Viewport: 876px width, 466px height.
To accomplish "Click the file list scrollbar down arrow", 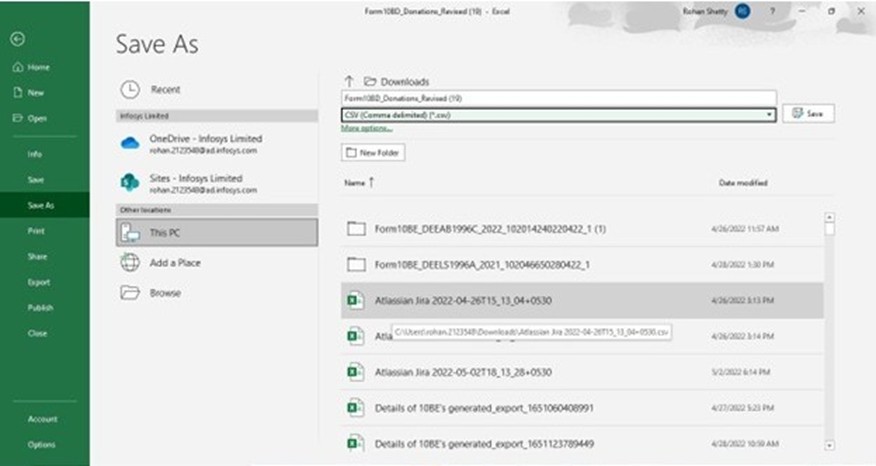I will coord(830,445).
